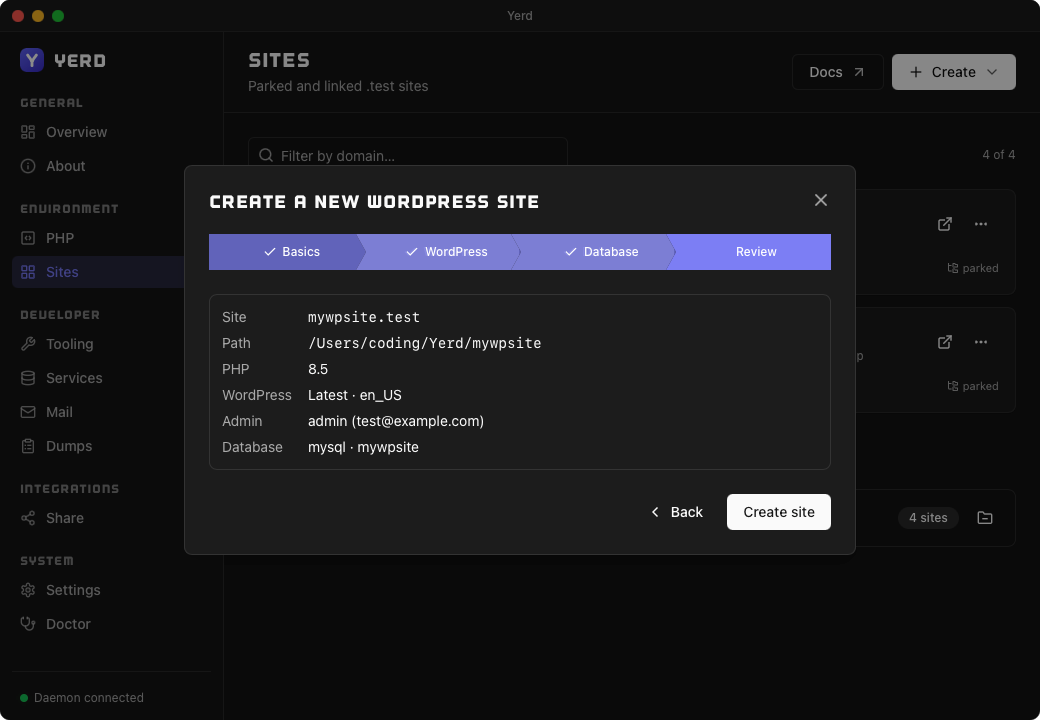Click the 4 sites badge
Viewport: 1040px width, 720px height.
(928, 518)
